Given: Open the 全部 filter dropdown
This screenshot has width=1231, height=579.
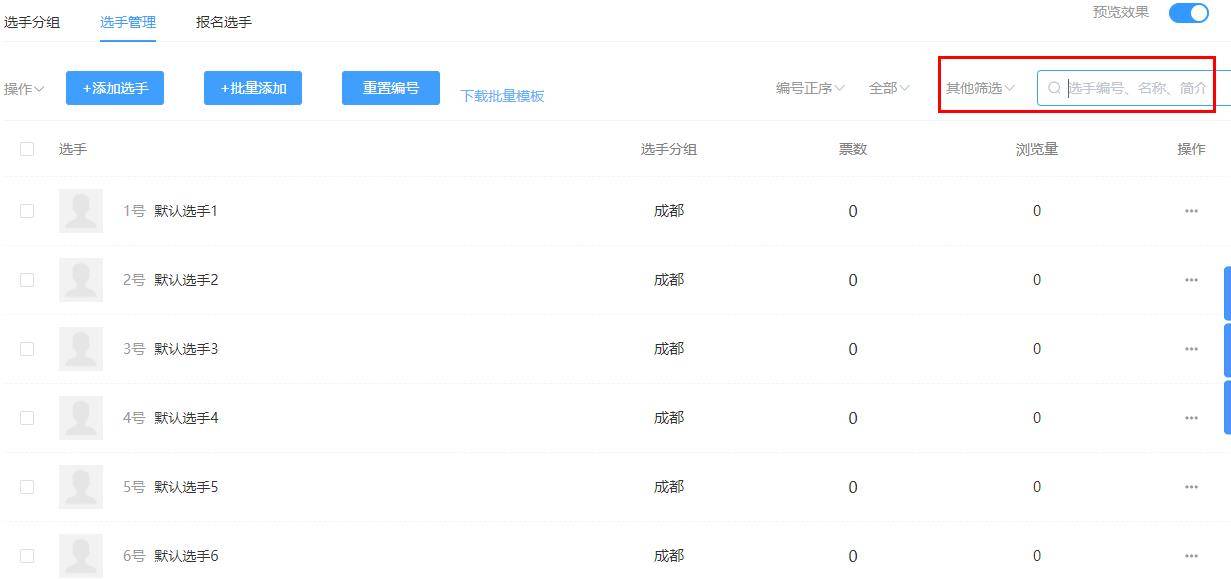Looking at the screenshot, I should (x=889, y=88).
